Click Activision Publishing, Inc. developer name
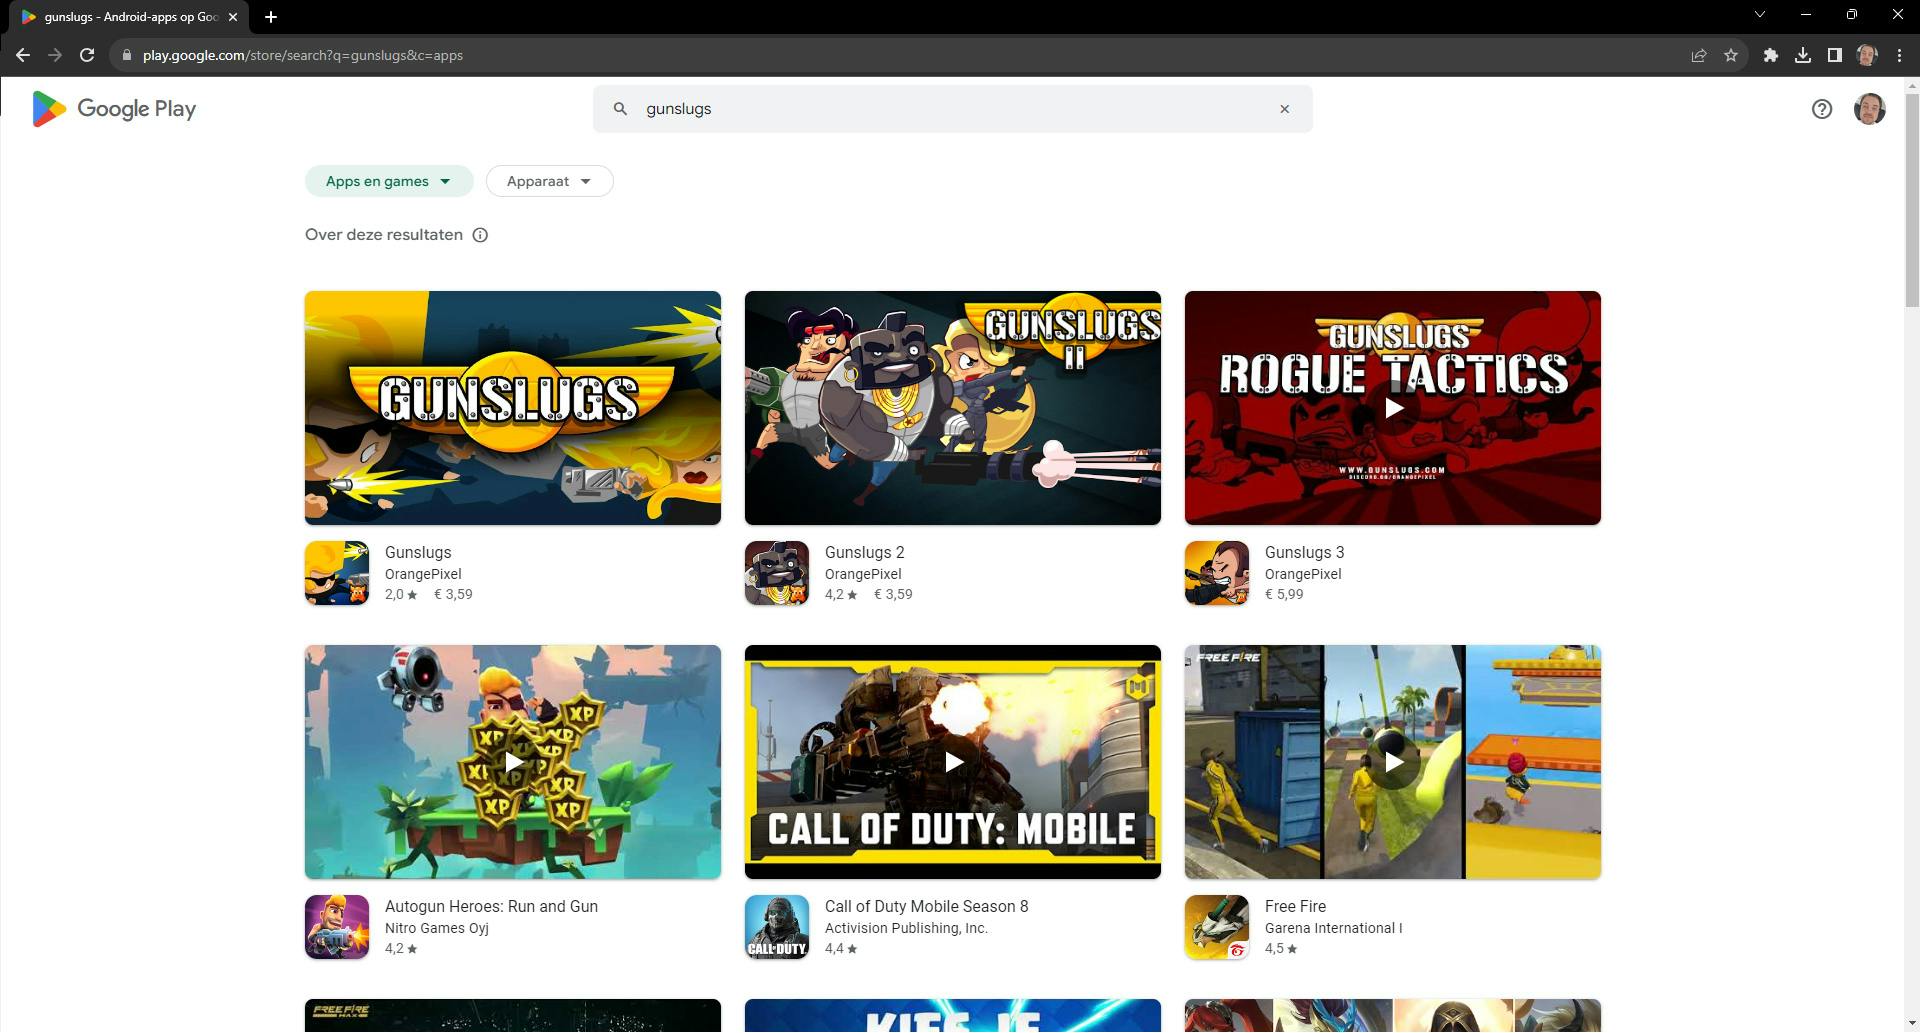Image resolution: width=1920 pixels, height=1033 pixels. coord(906,928)
